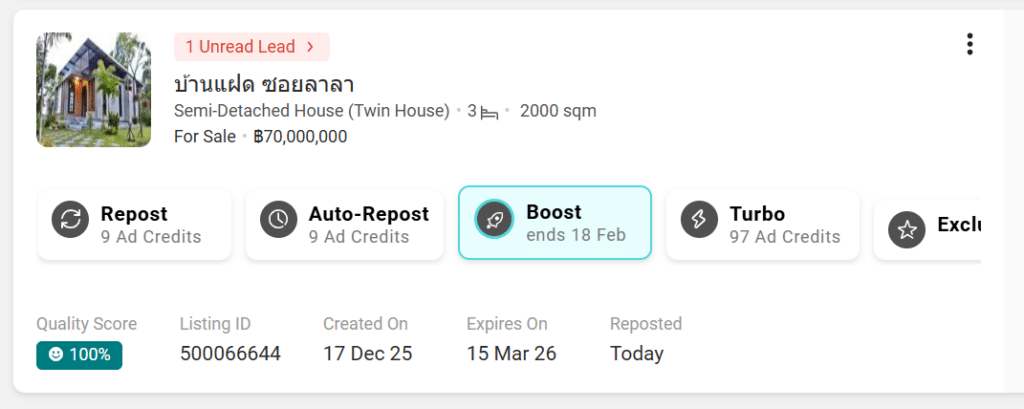Viewport: 1024px width, 409px height.
Task: Click the ฿70,000,000 sale price
Action: [x=300, y=137]
